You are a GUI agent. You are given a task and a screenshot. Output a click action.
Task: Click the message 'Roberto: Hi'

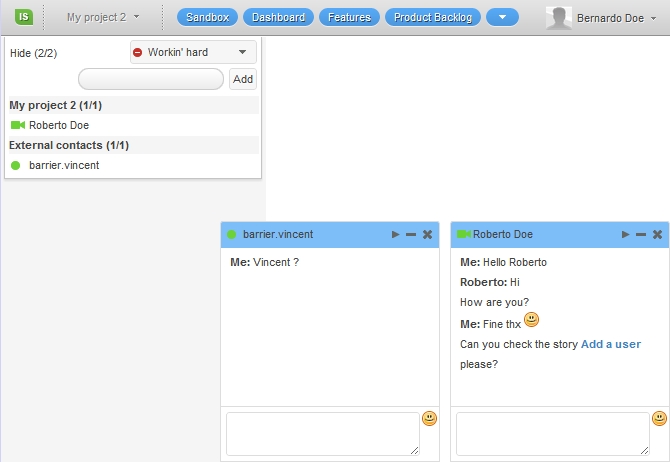490,282
